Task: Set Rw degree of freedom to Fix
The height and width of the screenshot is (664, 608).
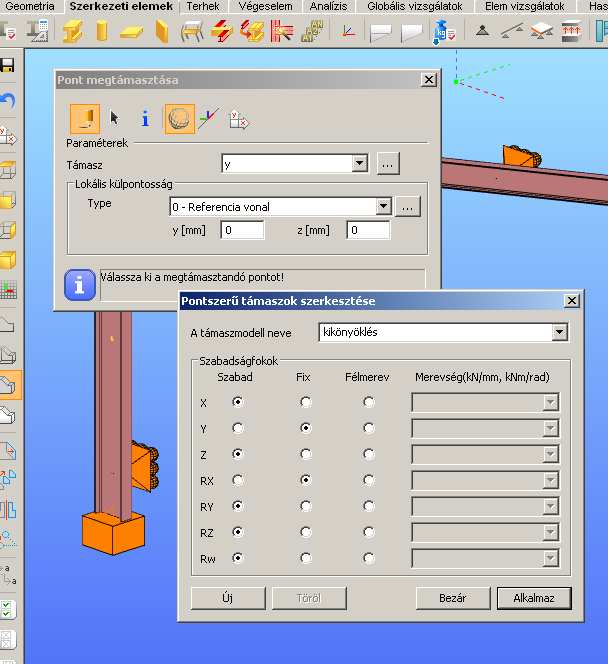Action: tap(305, 558)
